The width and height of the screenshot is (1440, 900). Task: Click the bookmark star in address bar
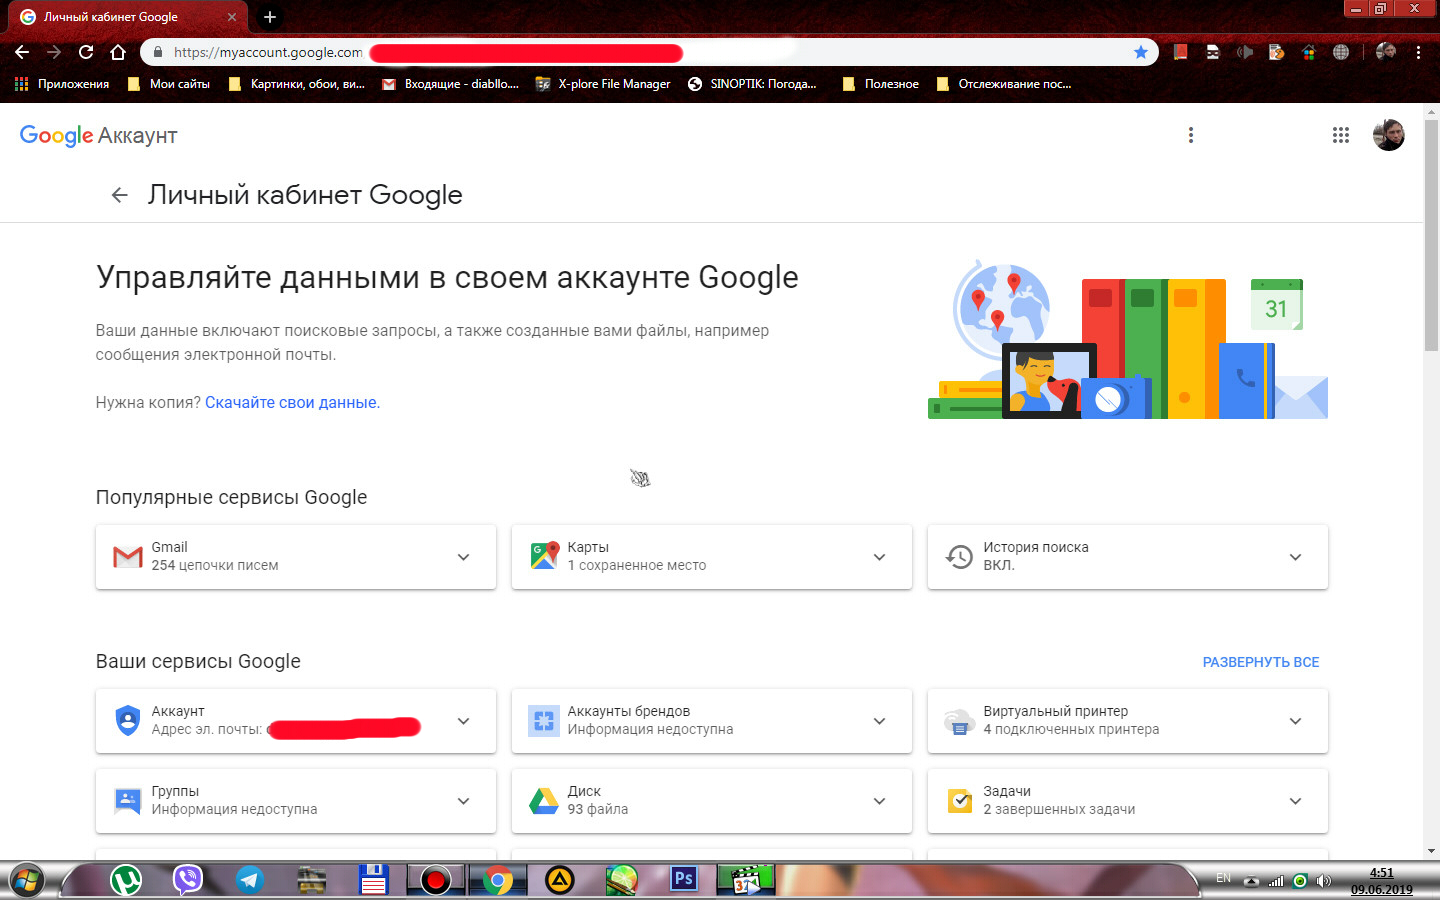pyautogui.click(x=1141, y=52)
